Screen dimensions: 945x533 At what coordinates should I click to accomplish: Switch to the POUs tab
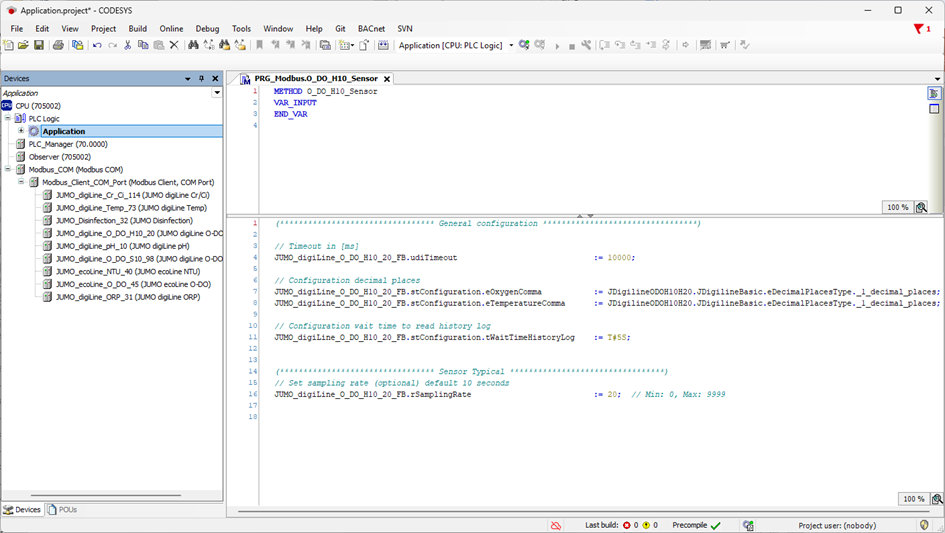[62, 509]
